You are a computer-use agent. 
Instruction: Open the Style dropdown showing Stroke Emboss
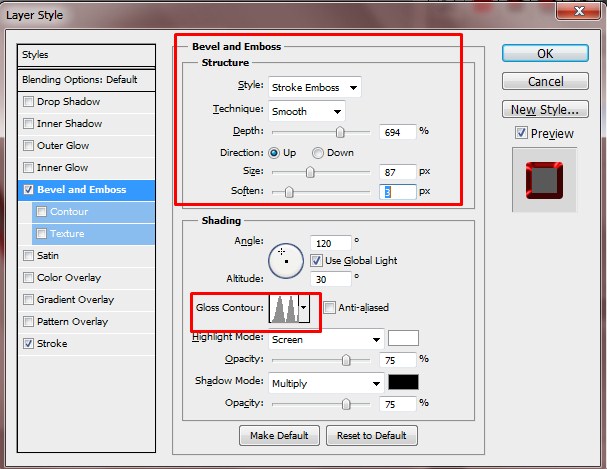[314, 87]
